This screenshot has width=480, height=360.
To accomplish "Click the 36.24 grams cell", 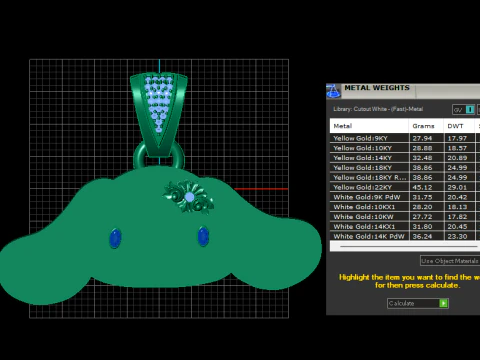I will pyautogui.click(x=426, y=236).
